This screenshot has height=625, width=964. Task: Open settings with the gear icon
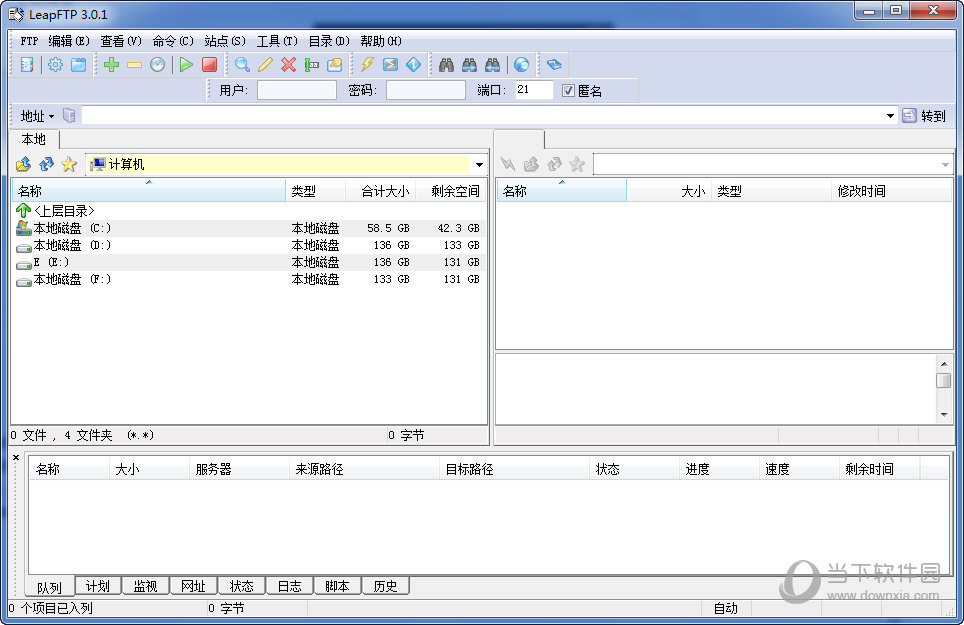point(55,65)
